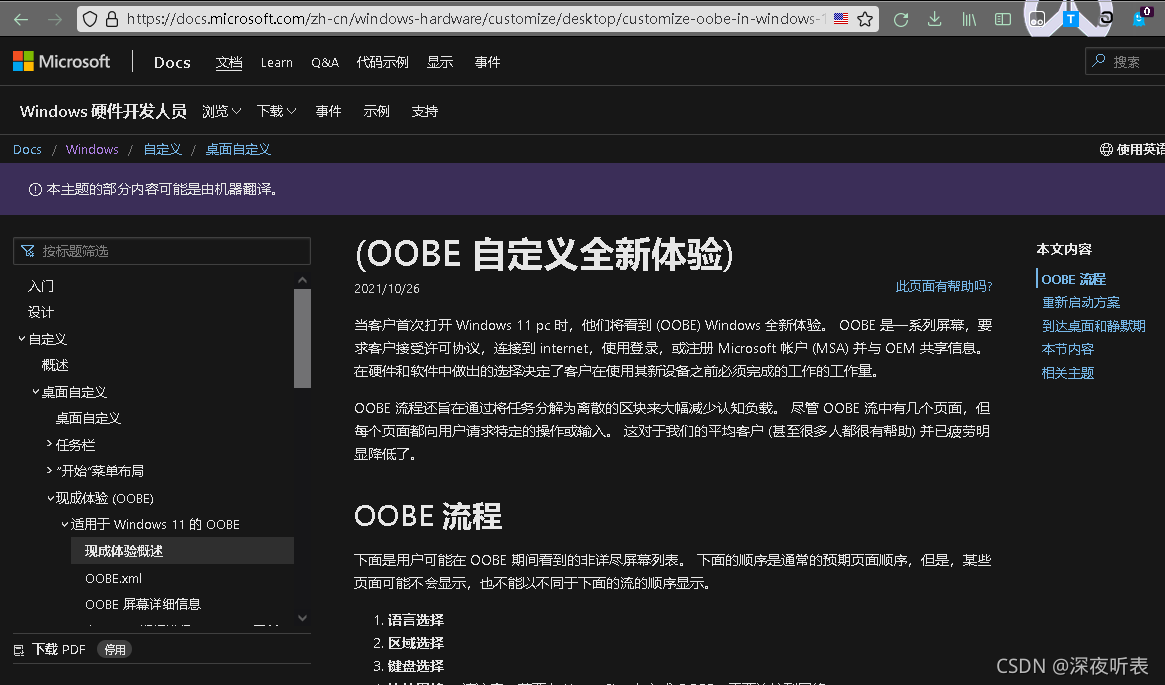Jump to OOBE 流程 in contents
Image resolution: width=1165 pixels, height=685 pixels.
pyautogui.click(x=1074, y=279)
